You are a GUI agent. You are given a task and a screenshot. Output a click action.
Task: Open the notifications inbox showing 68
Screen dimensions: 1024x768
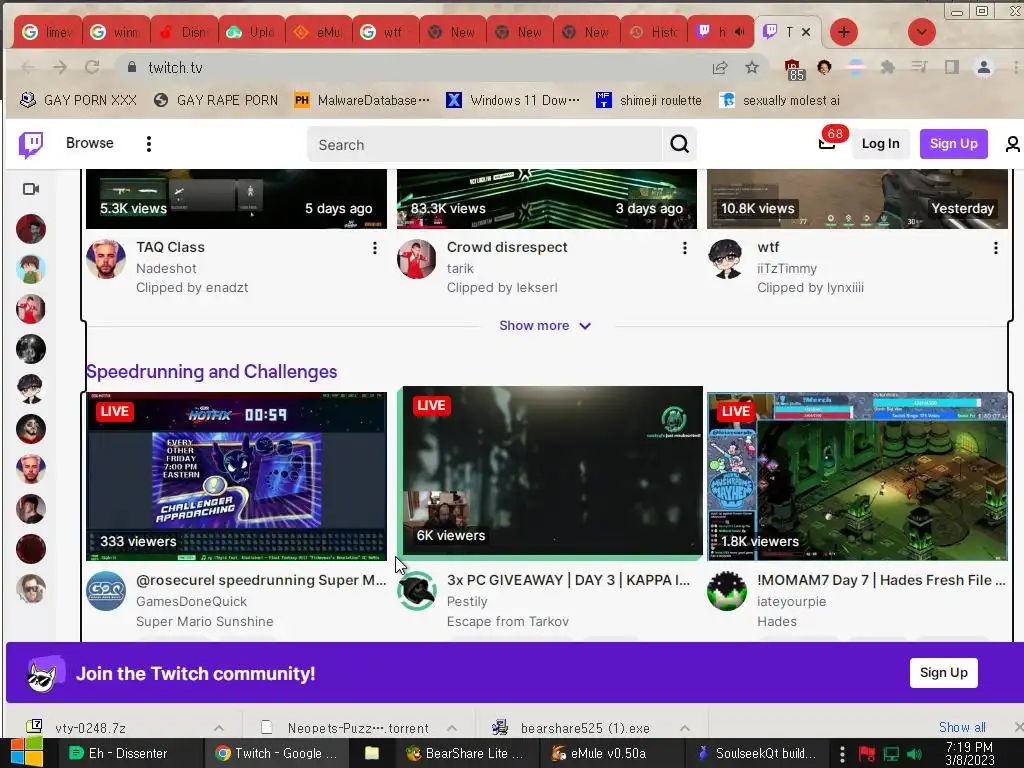click(827, 144)
